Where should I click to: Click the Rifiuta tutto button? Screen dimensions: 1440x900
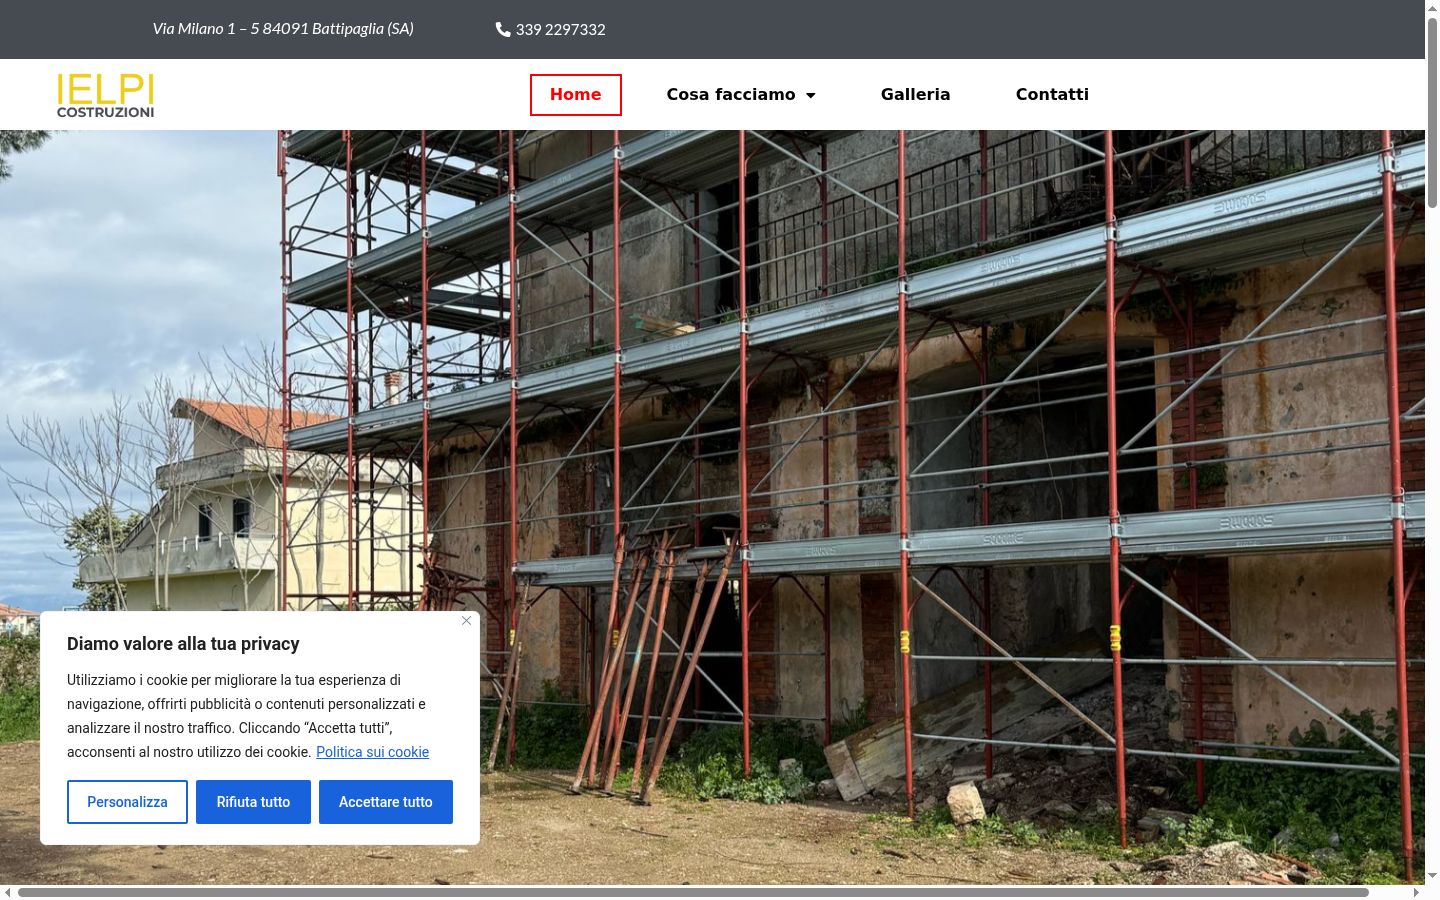pos(253,802)
